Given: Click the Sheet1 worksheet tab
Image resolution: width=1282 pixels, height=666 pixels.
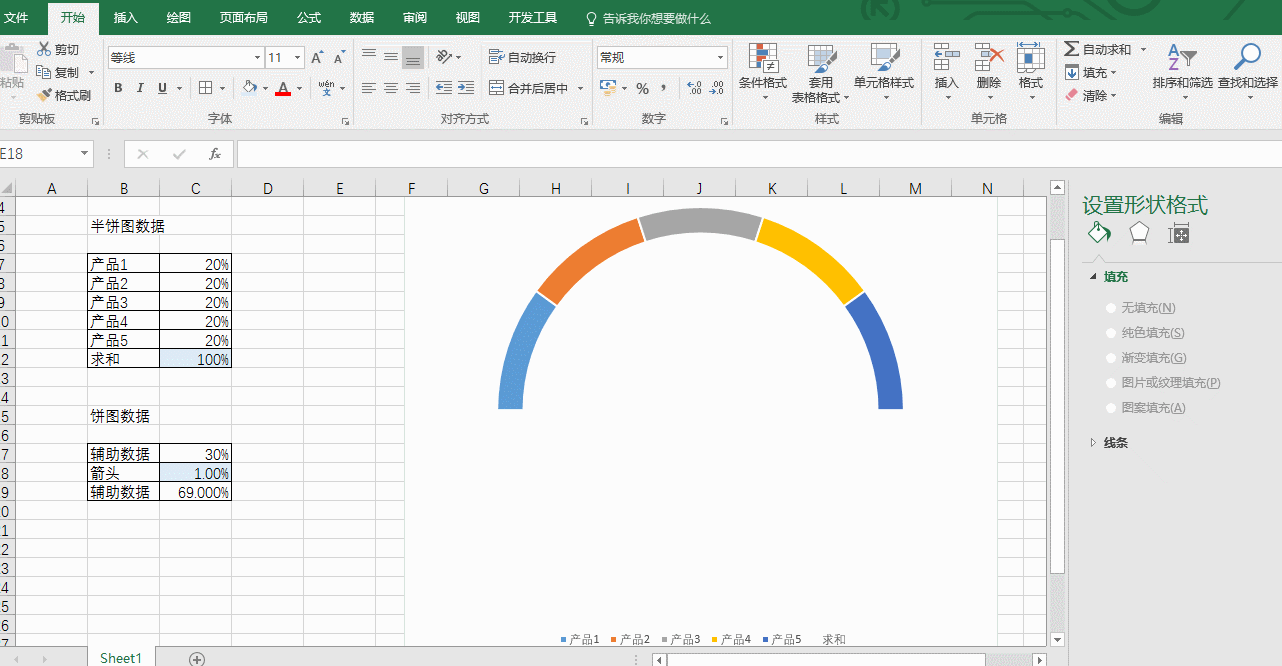Looking at the screenshot, I should click(120, 657).
